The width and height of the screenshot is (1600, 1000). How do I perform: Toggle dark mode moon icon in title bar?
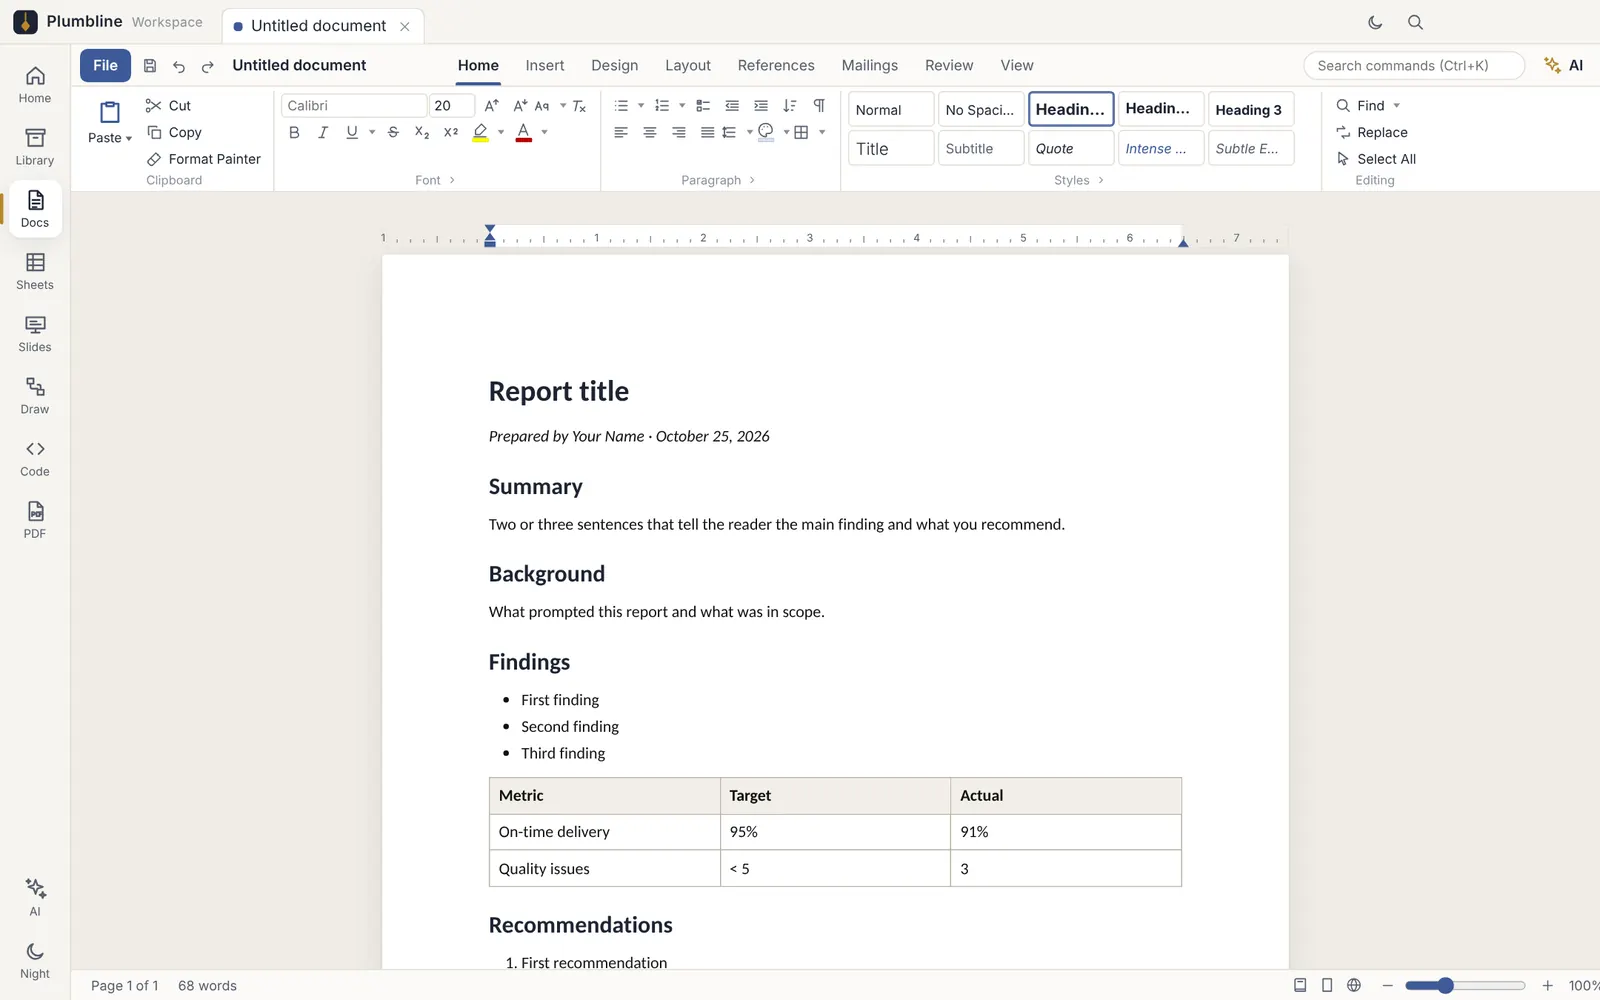[1375, 22]
